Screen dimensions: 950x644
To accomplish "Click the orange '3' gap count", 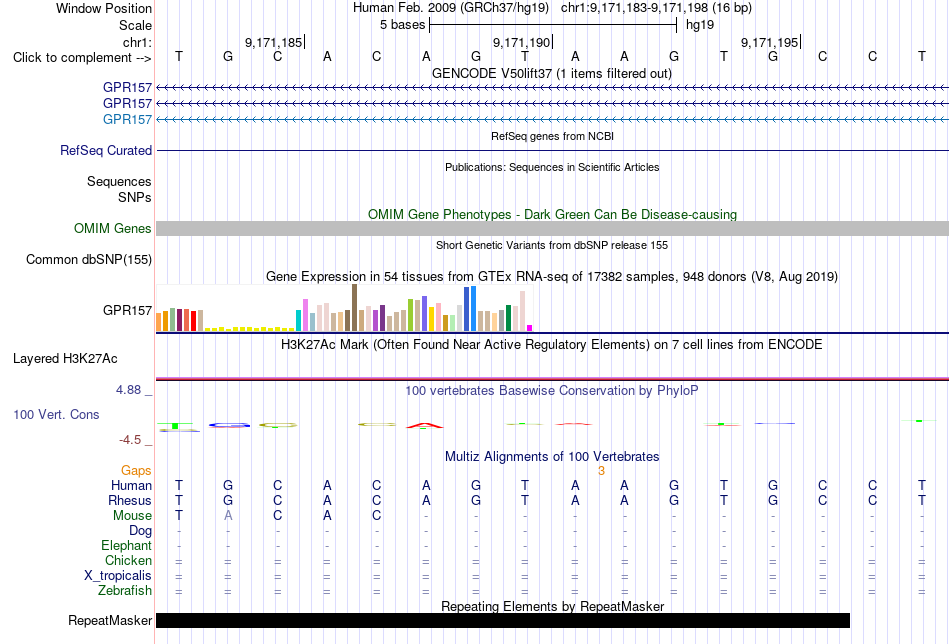I will click(601, 471).
